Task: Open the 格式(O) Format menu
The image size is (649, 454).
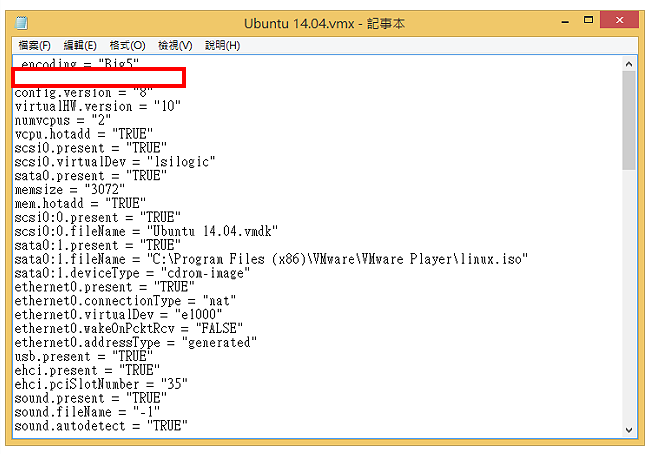Action: [x=127, y=45]
